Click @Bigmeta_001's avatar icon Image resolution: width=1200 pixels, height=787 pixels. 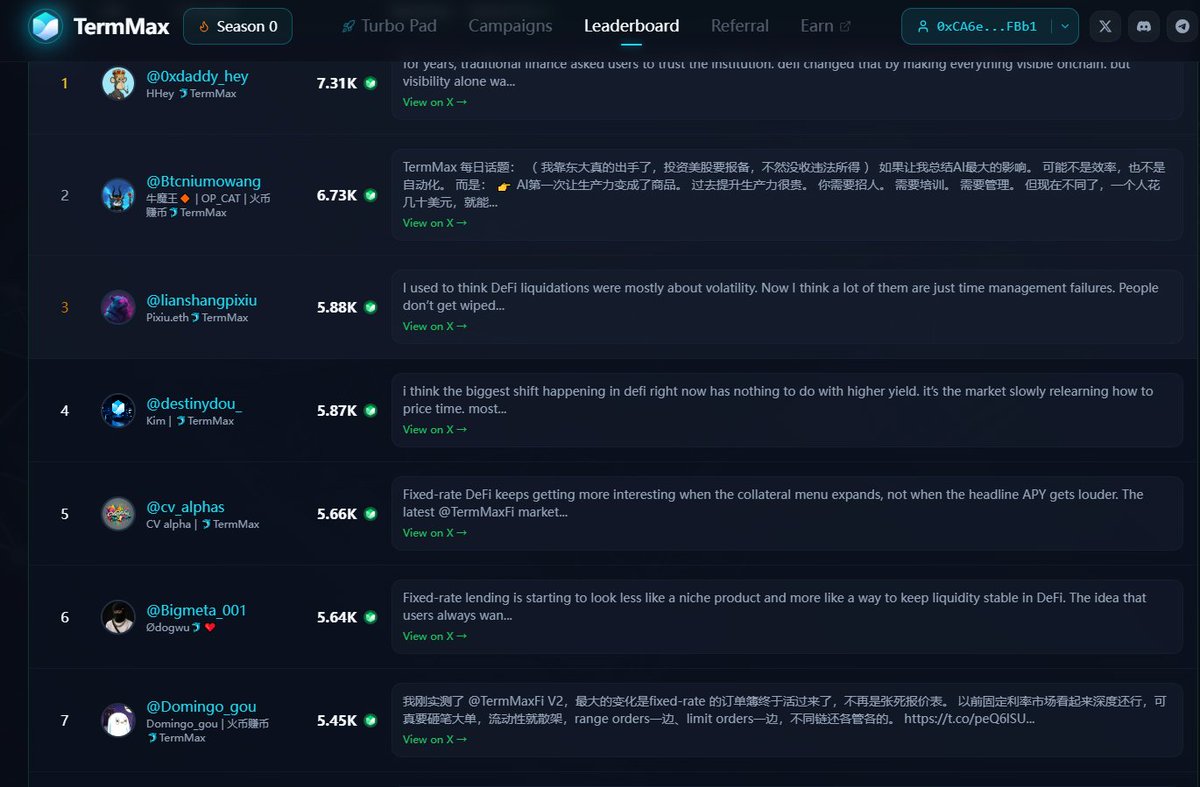(x=118, y=617)
